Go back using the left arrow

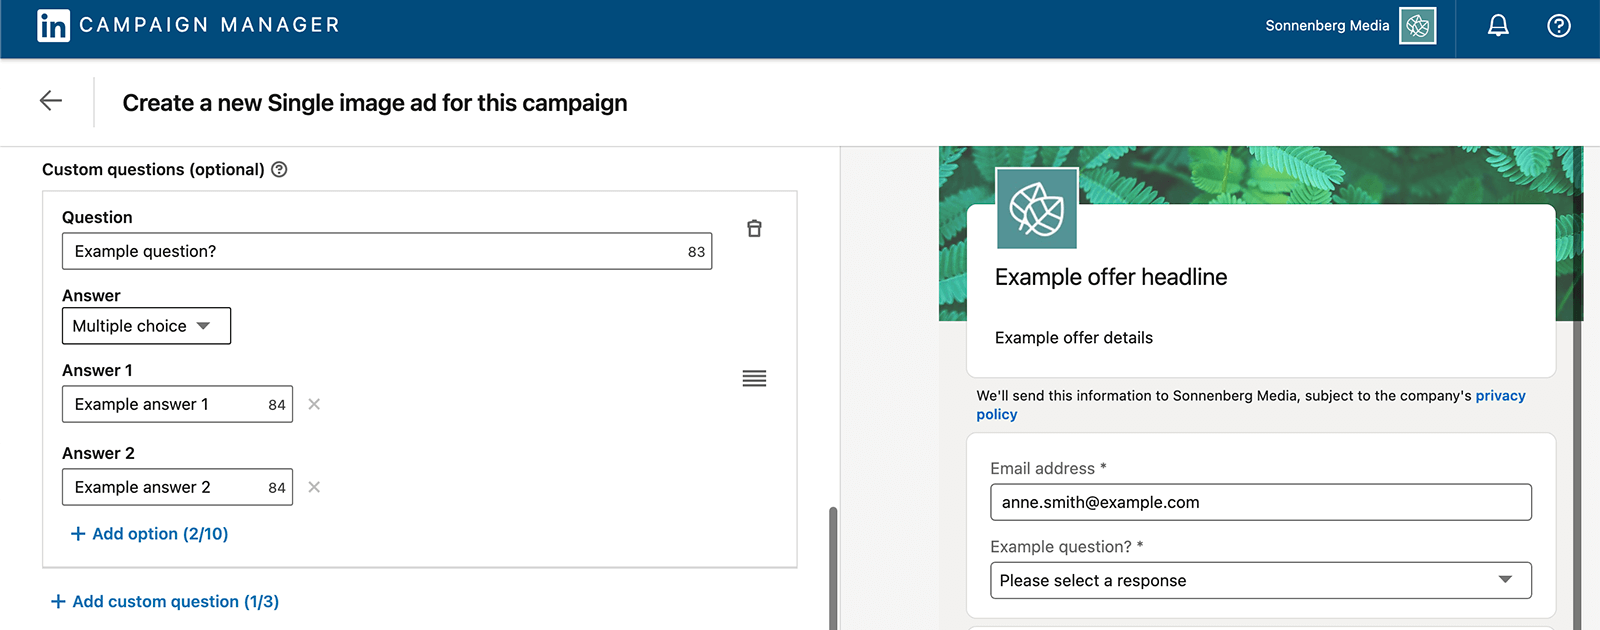[51, 100]
